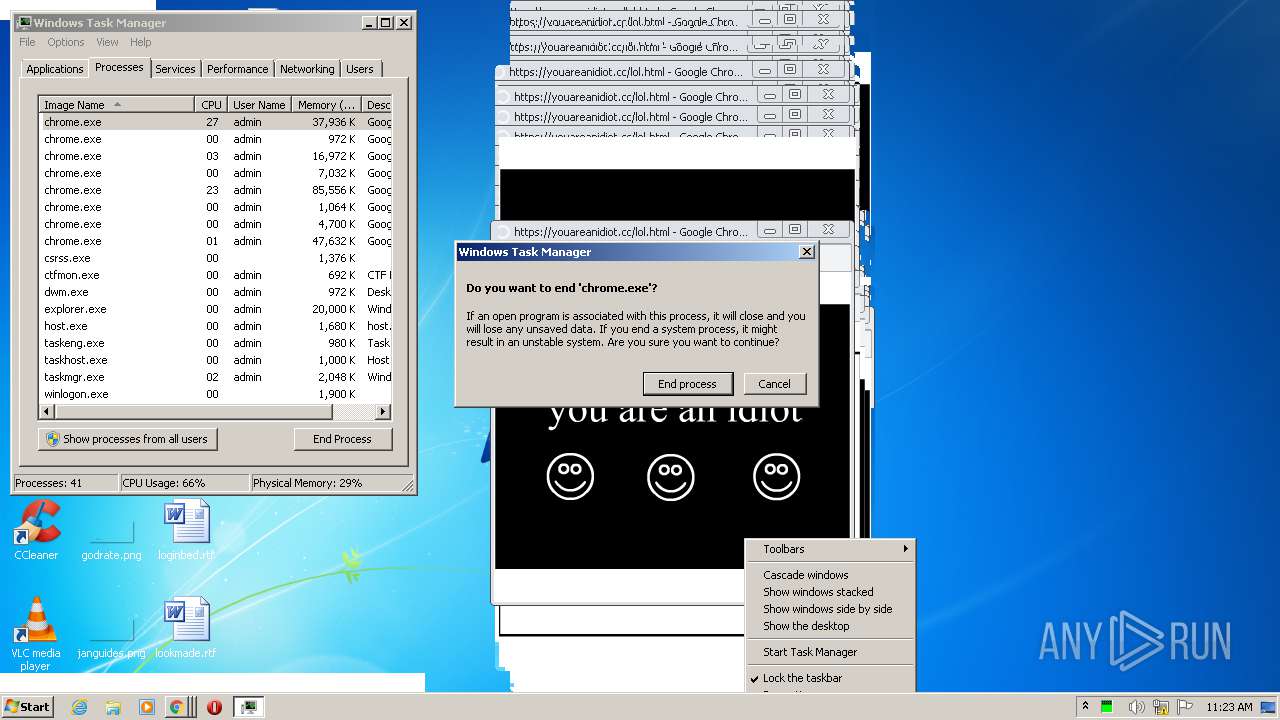Select the lookmade.rtf desktop file

pyautogui.click(x=186, y=628)
